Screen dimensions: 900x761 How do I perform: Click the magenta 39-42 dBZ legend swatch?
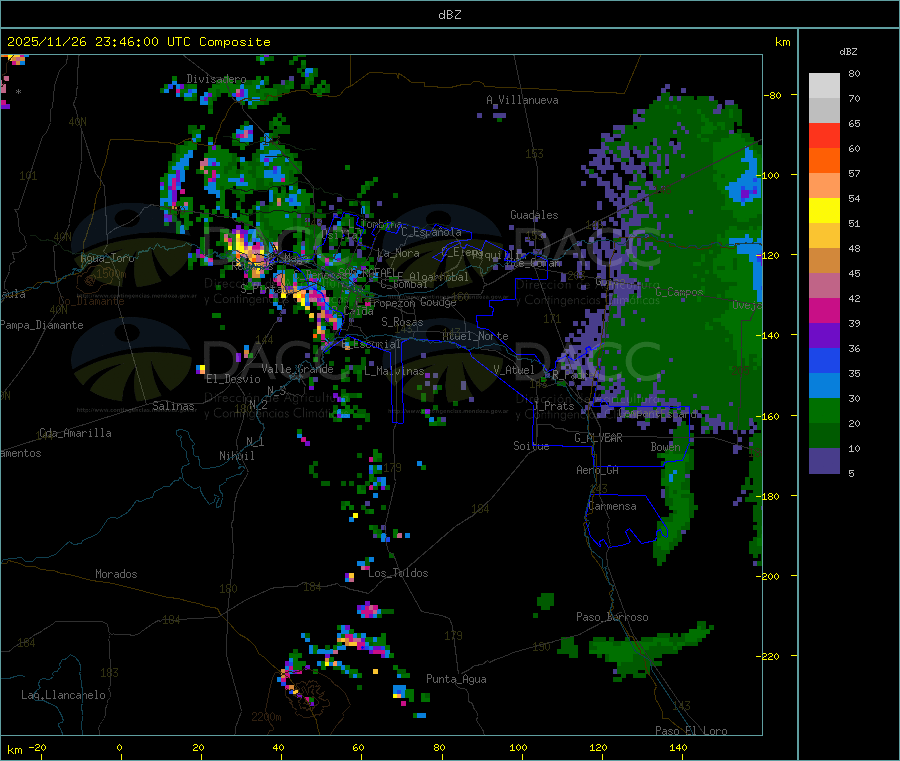824,310
